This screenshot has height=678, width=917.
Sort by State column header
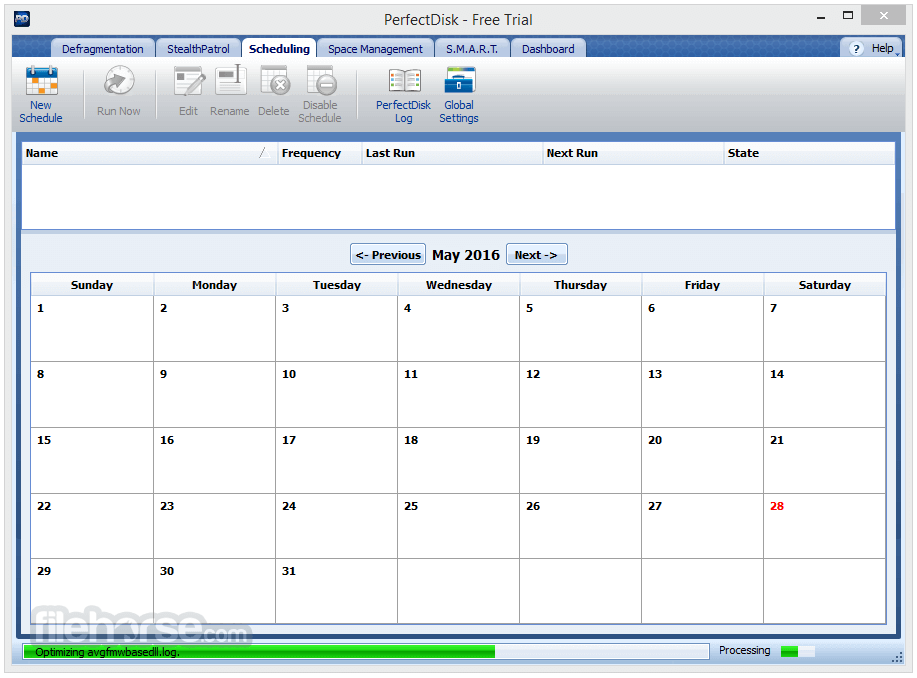809,153
